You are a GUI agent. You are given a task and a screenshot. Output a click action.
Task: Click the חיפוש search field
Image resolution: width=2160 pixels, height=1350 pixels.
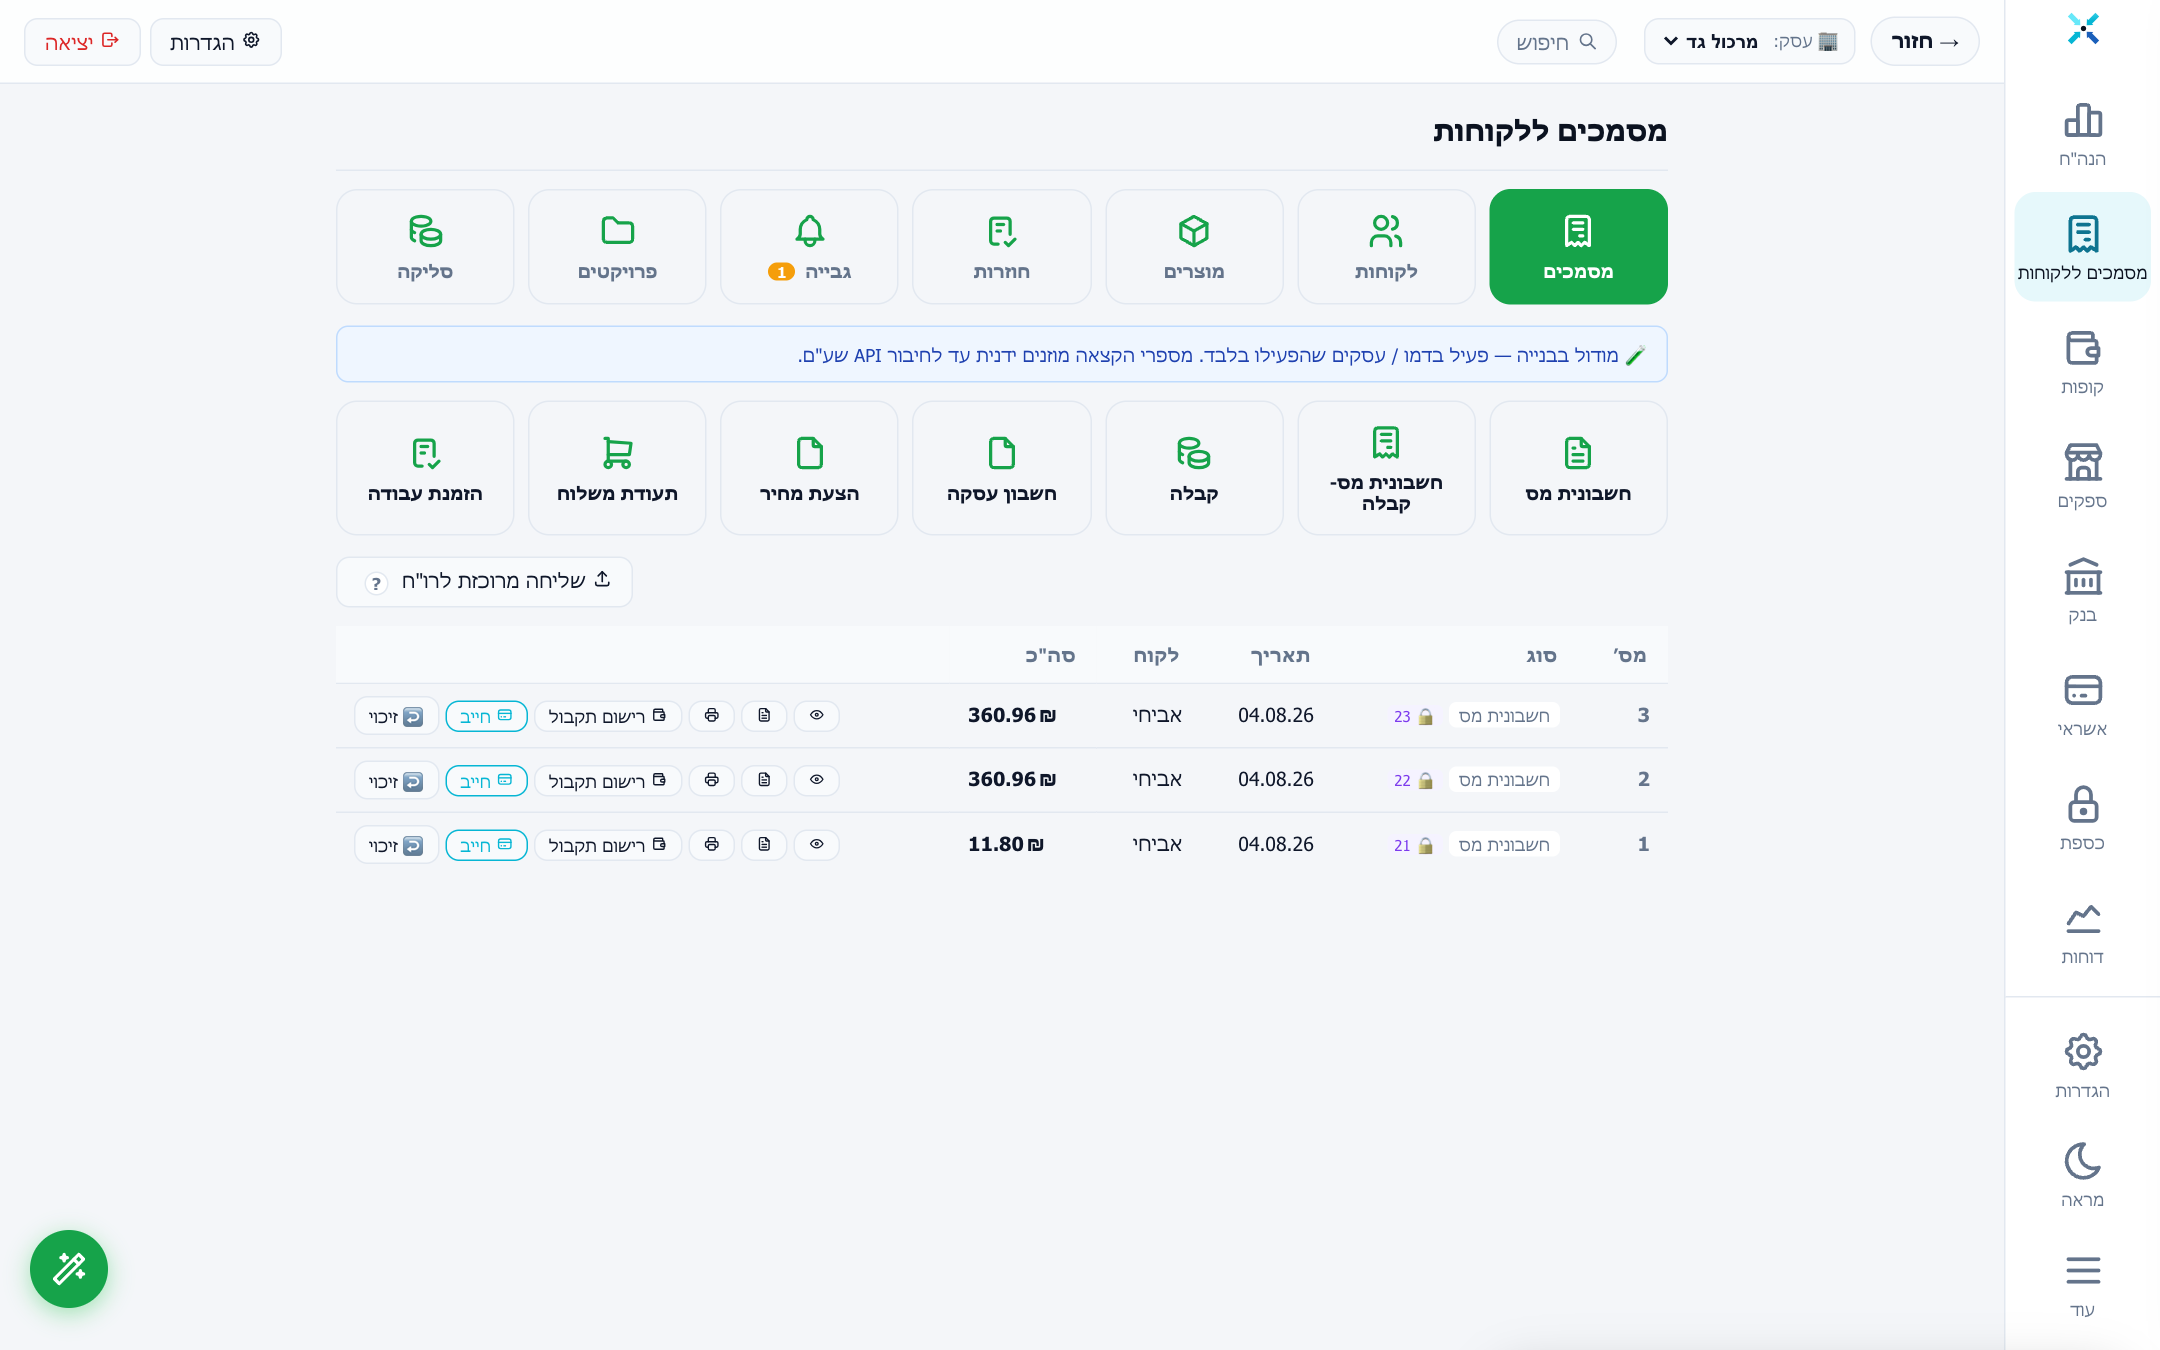(x=1556, y=42)
